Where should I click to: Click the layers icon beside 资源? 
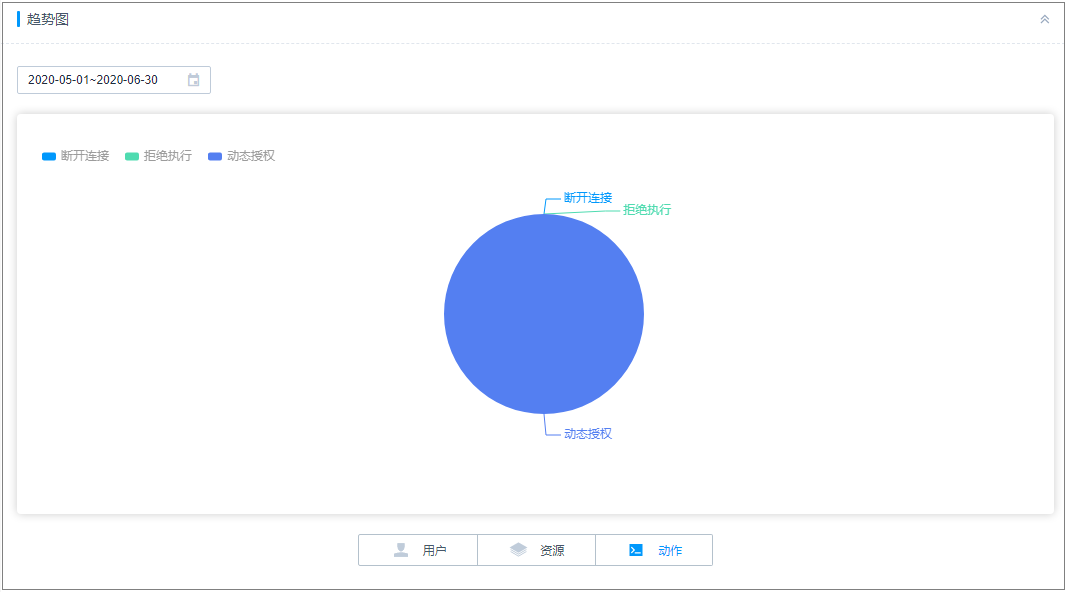coord(519,550)
